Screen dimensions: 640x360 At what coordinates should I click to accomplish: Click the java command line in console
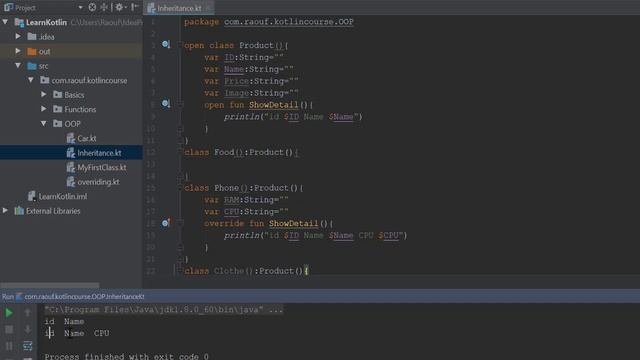click(x=163, y=310)
